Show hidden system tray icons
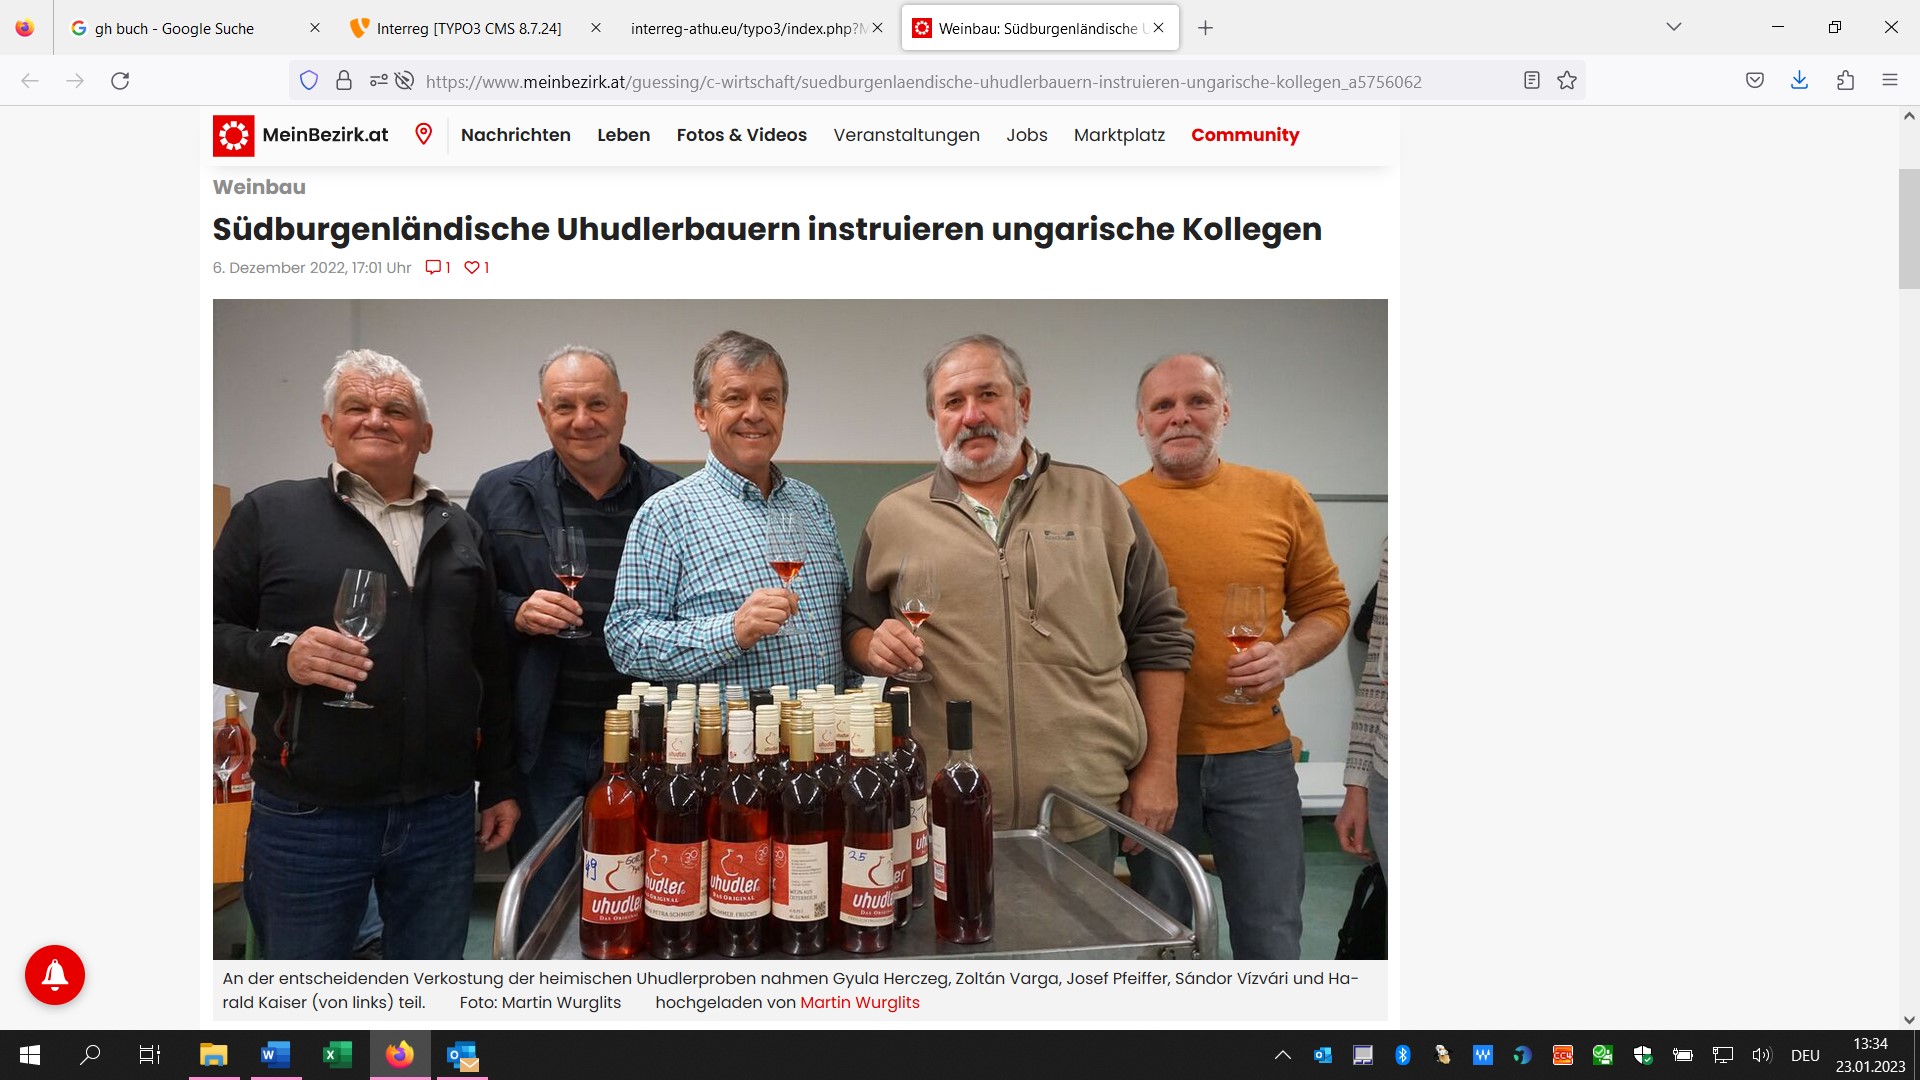 1283,1055
